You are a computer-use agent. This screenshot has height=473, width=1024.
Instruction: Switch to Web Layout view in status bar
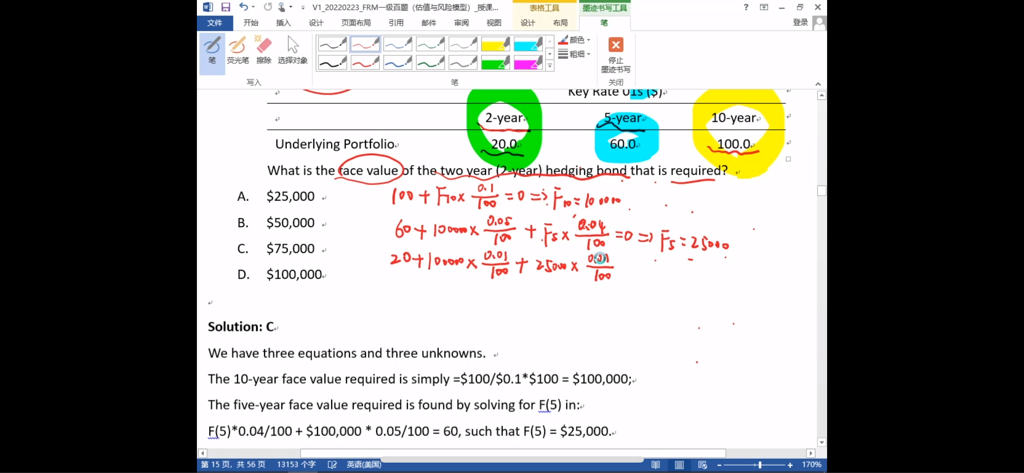(705, 465)
